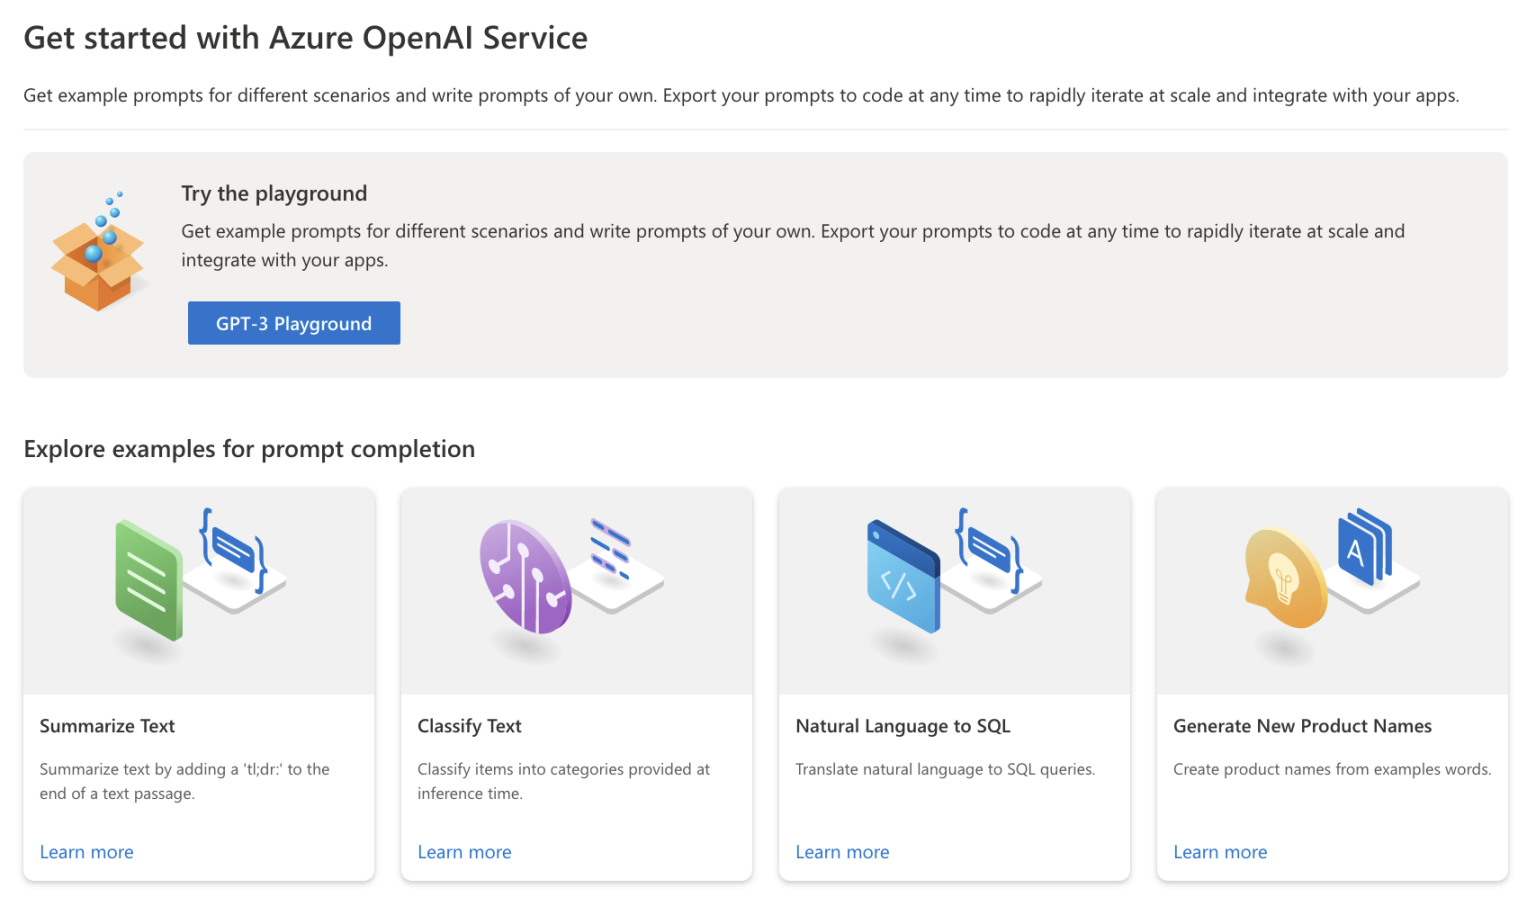Click 'Classify items into categories' description text
This screenshot has width=1536, height=906.
[x=564, y=781]
